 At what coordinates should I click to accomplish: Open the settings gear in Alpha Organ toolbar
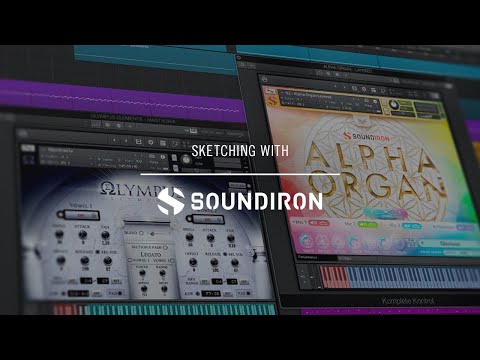pos(364,89)
